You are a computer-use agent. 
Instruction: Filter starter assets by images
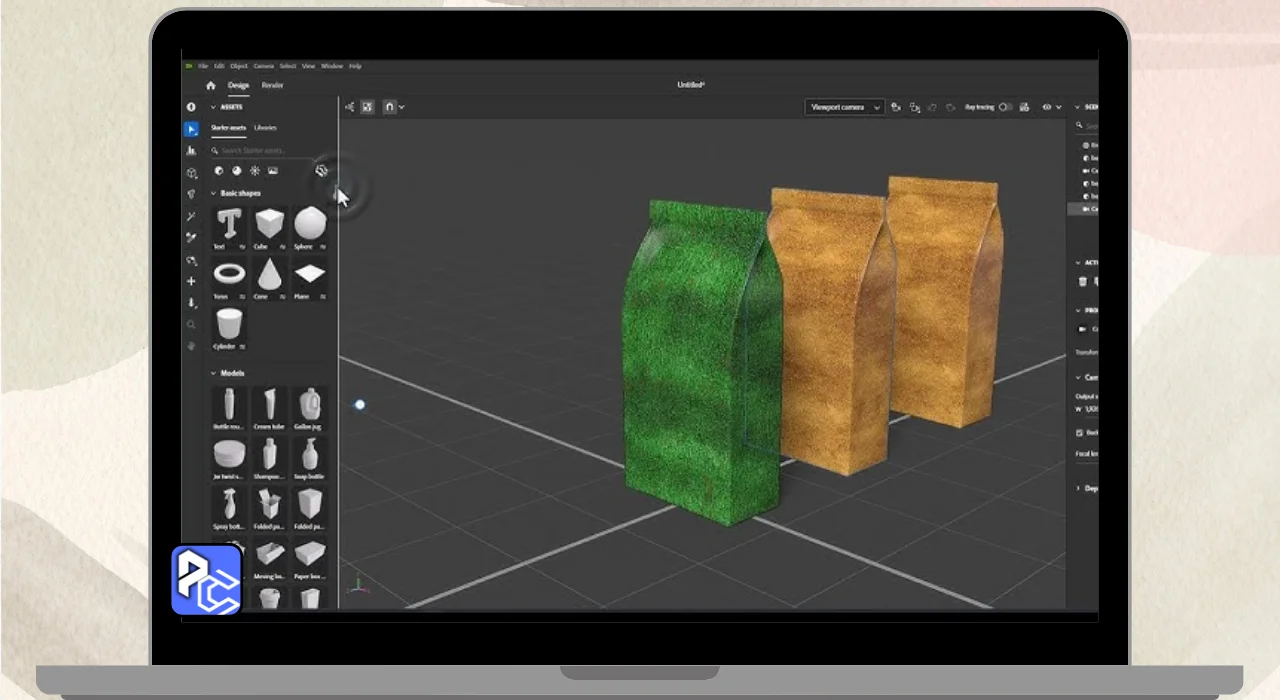point(273,171)
